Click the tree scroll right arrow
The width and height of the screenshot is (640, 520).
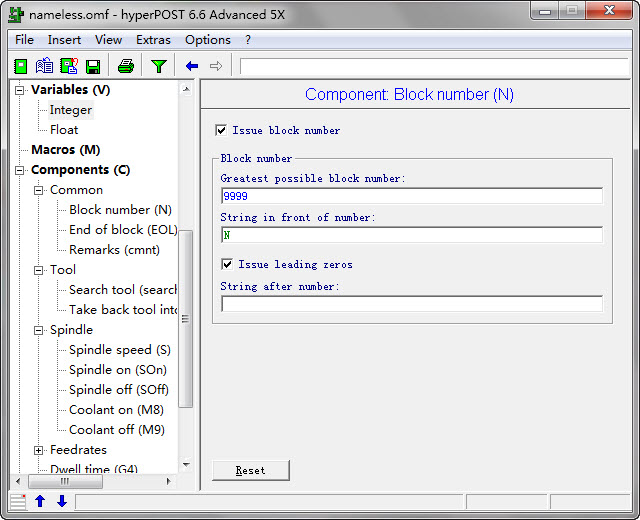pos(169,481)
